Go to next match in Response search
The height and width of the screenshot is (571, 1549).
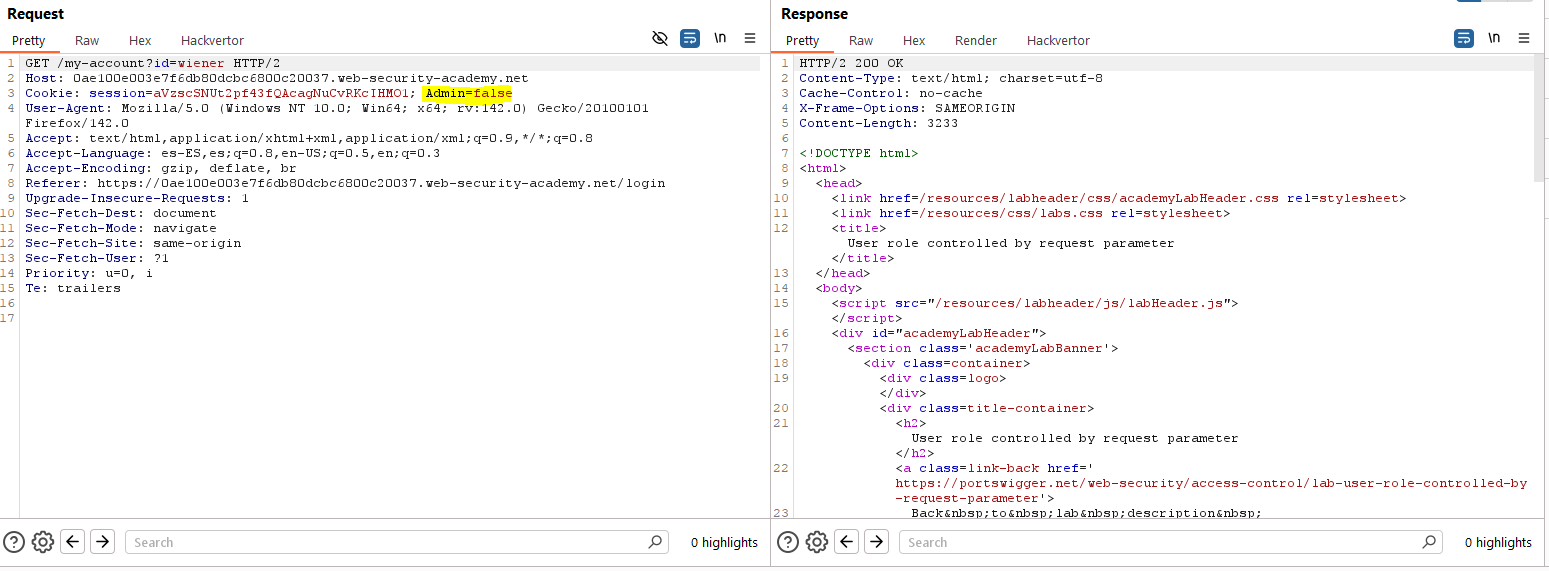click(x=876, y=542)
